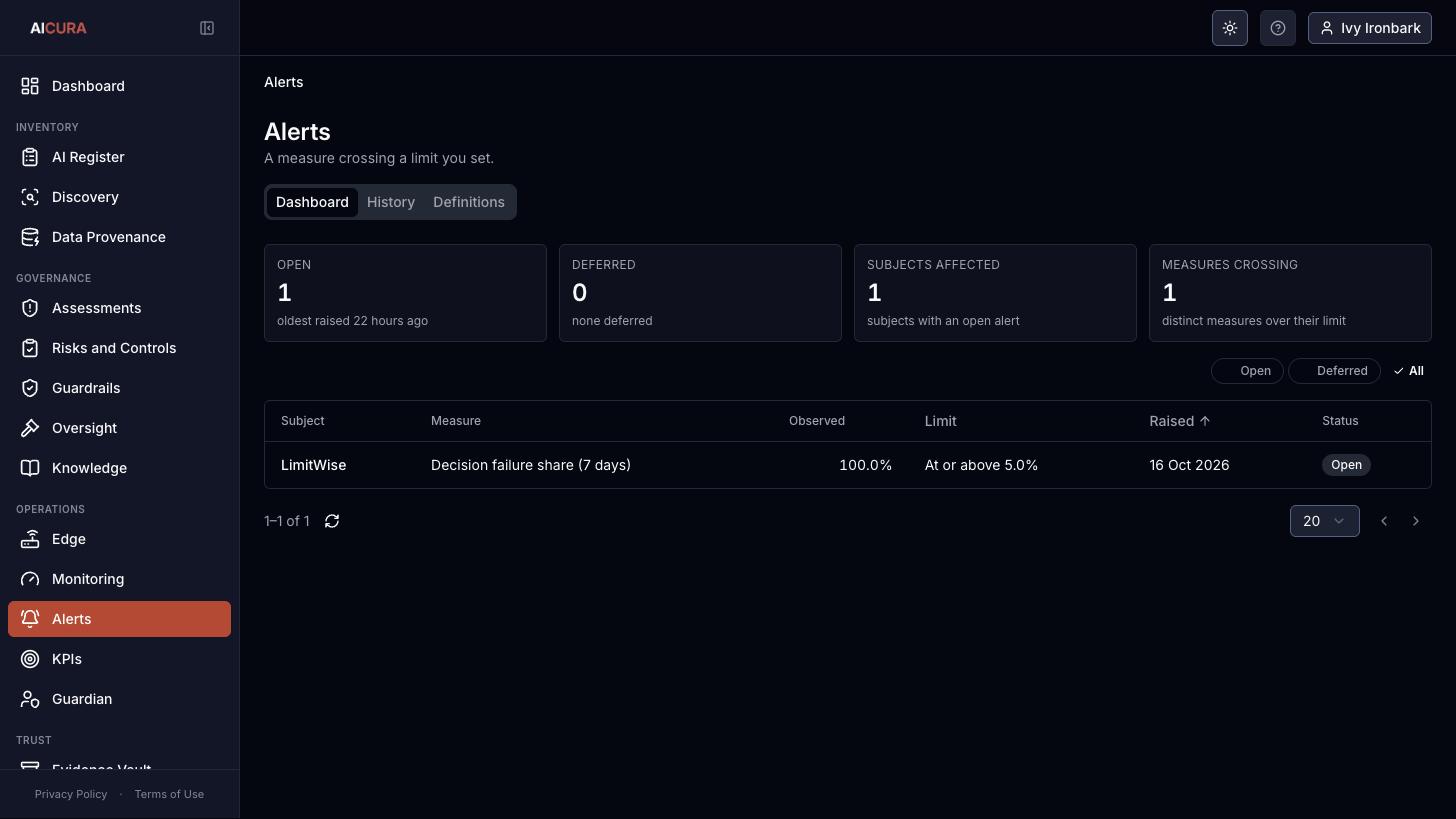
Task: Click the Discovery scan icon
Action: (x=30, y=197)
